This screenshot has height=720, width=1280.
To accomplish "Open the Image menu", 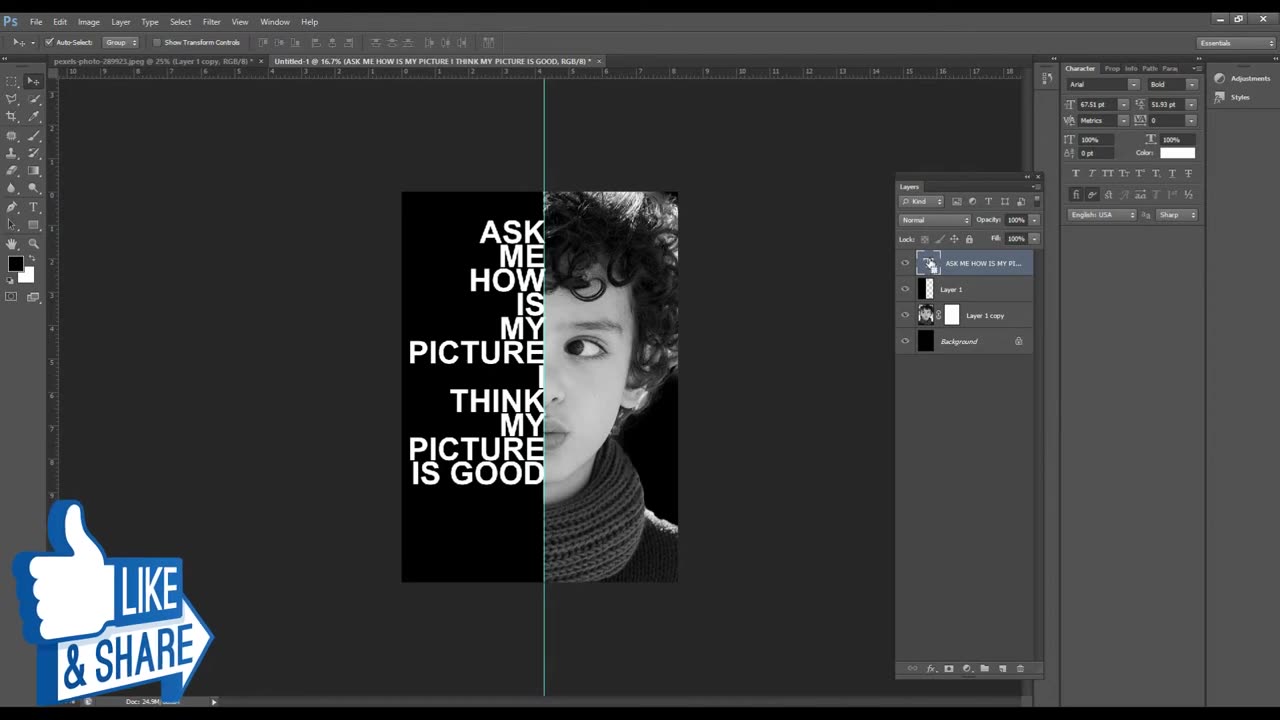I will click(x=89, y=22).
